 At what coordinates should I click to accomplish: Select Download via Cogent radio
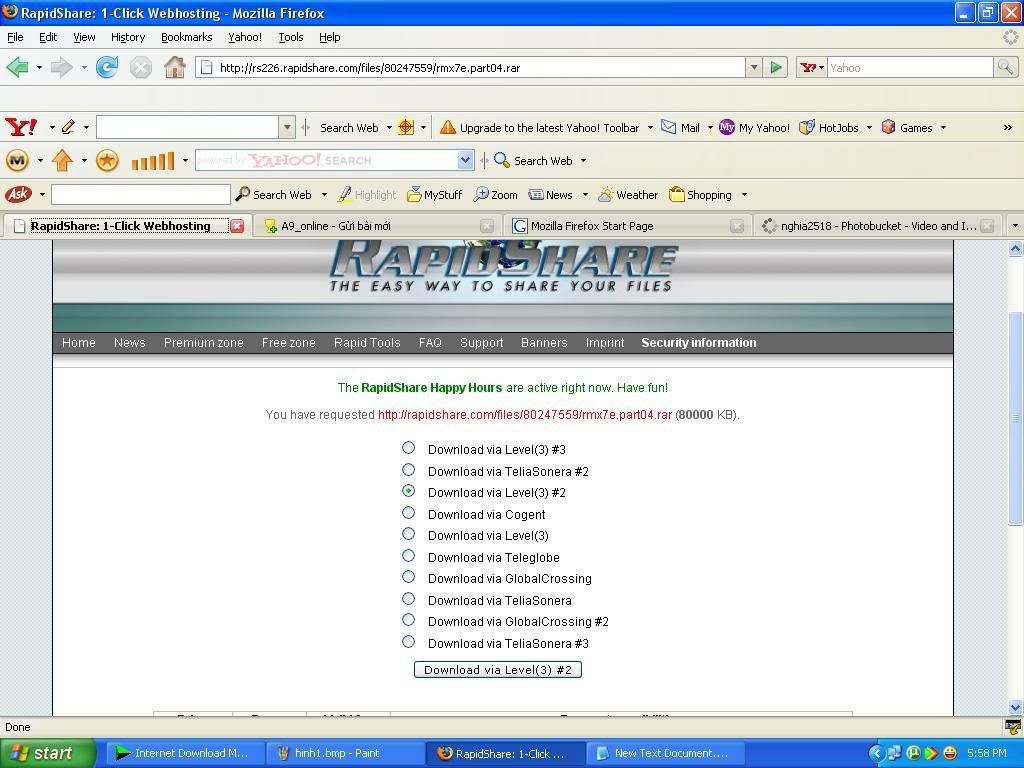point(408,513)
